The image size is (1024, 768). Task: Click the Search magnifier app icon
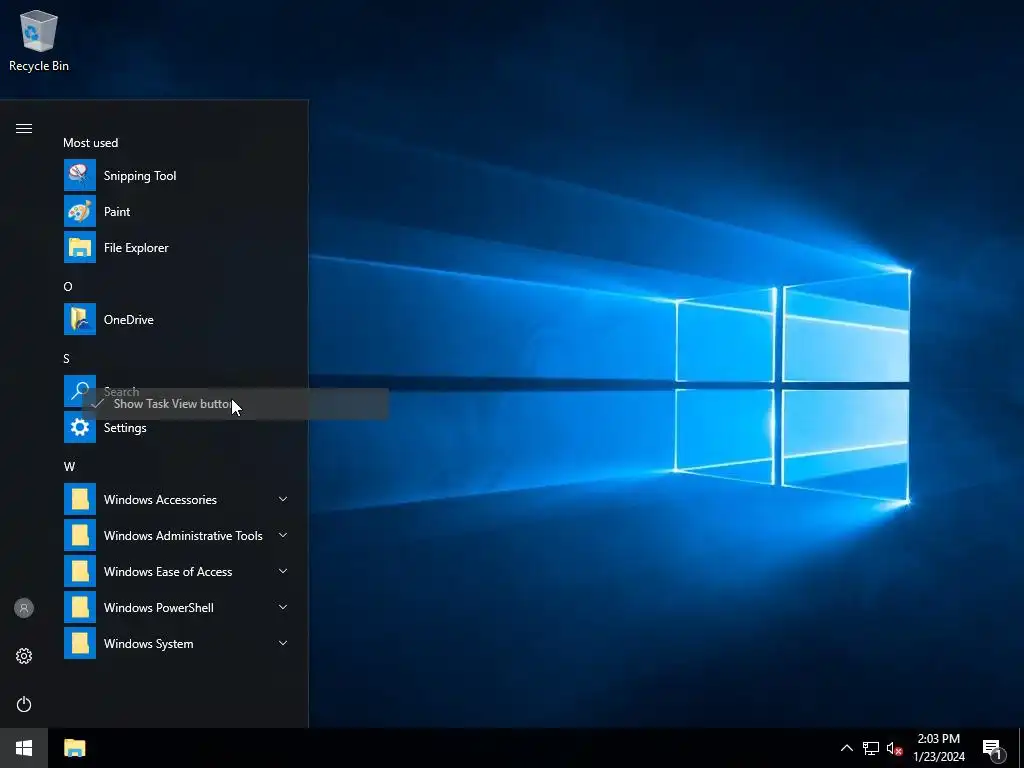coord(80,390)
